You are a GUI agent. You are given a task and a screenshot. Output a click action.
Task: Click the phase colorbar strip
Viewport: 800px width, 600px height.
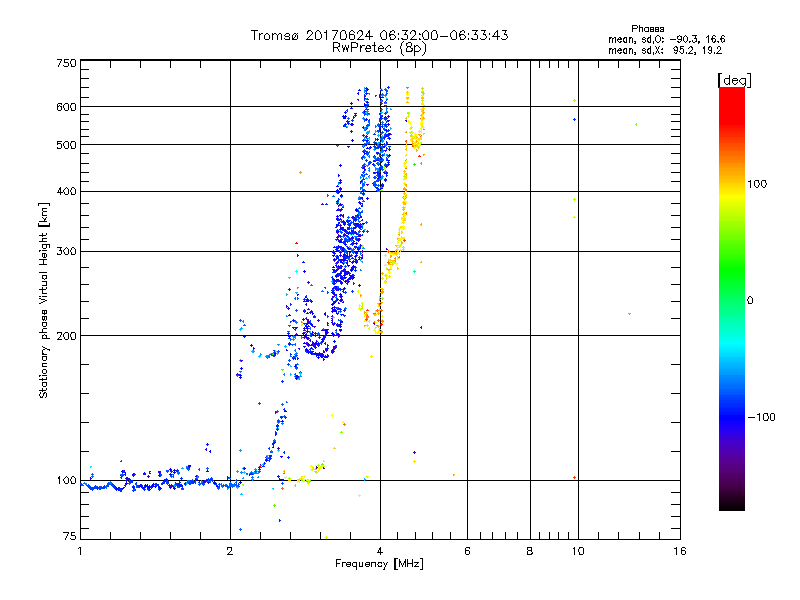(x=732, y=298)
